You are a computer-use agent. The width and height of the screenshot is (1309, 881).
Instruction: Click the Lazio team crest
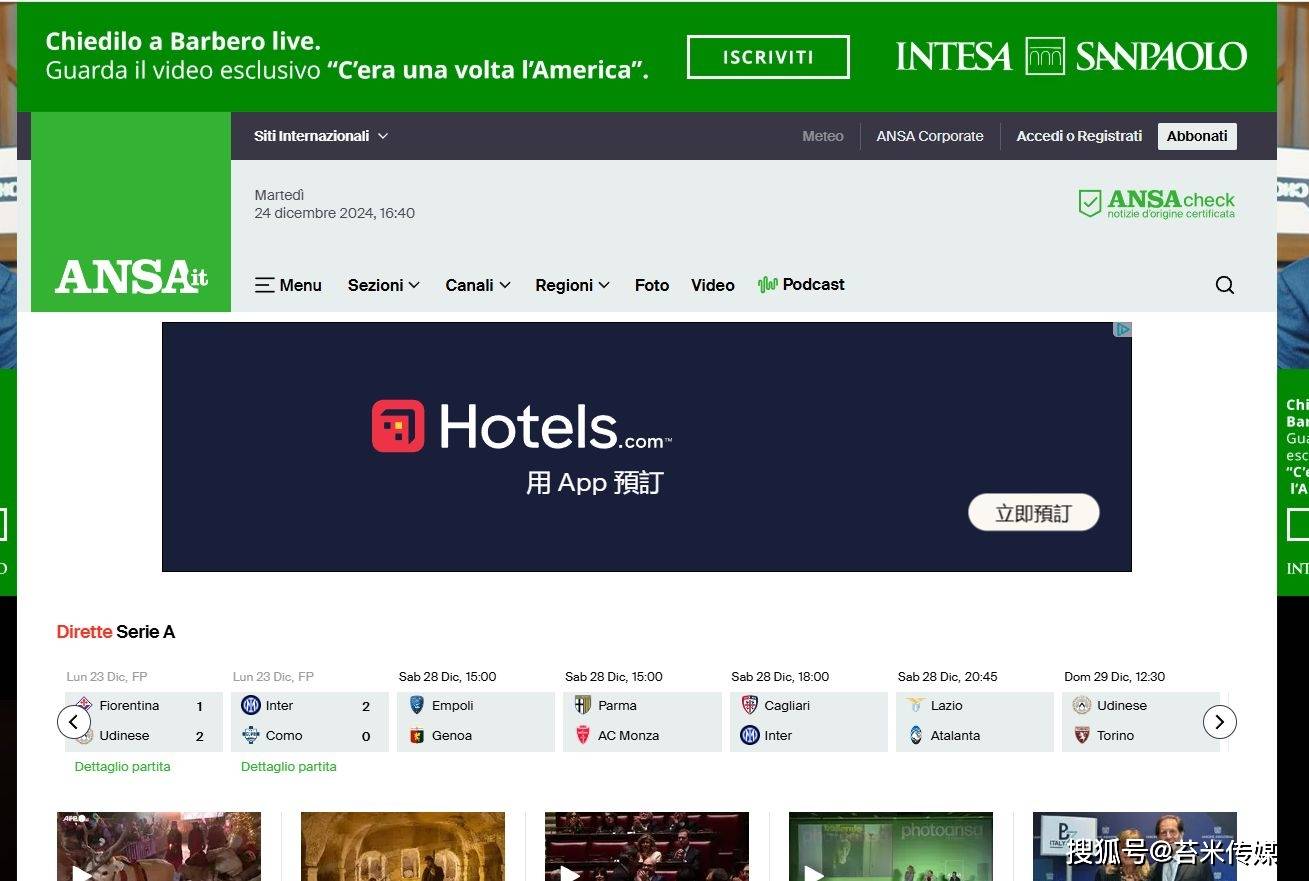(x=916, y=705)
